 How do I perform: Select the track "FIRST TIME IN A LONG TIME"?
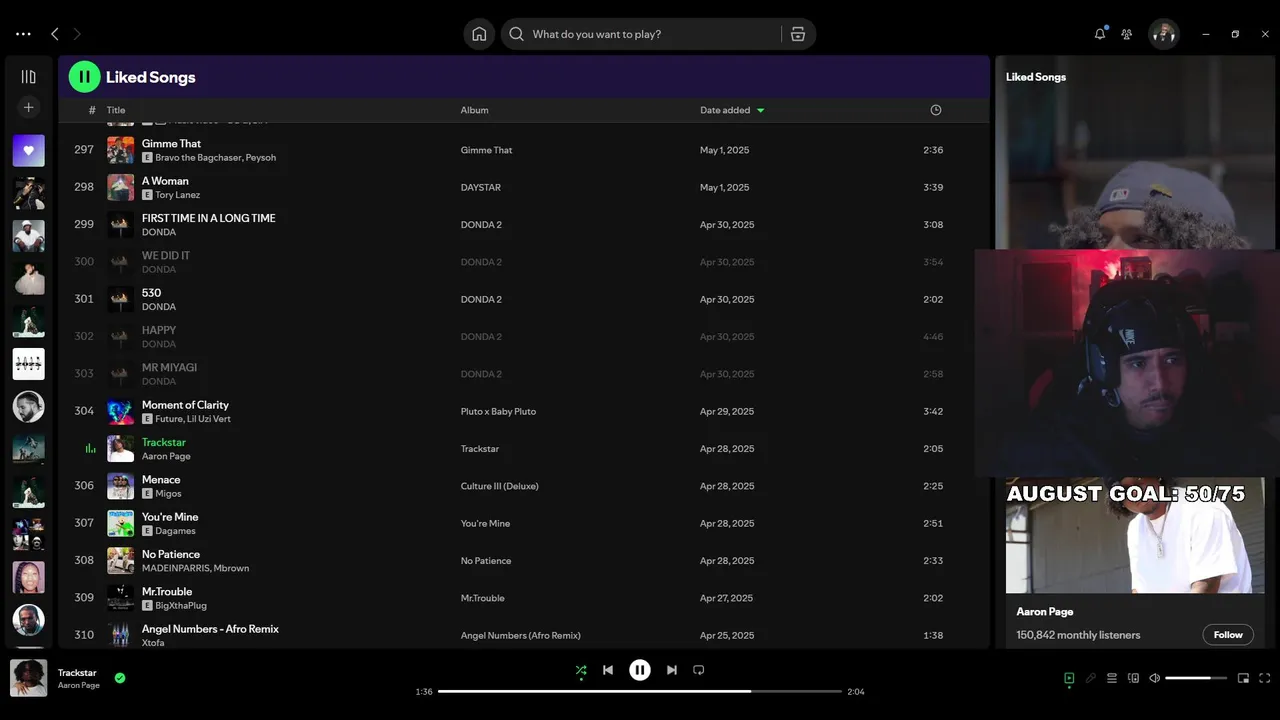click(209, 218)
